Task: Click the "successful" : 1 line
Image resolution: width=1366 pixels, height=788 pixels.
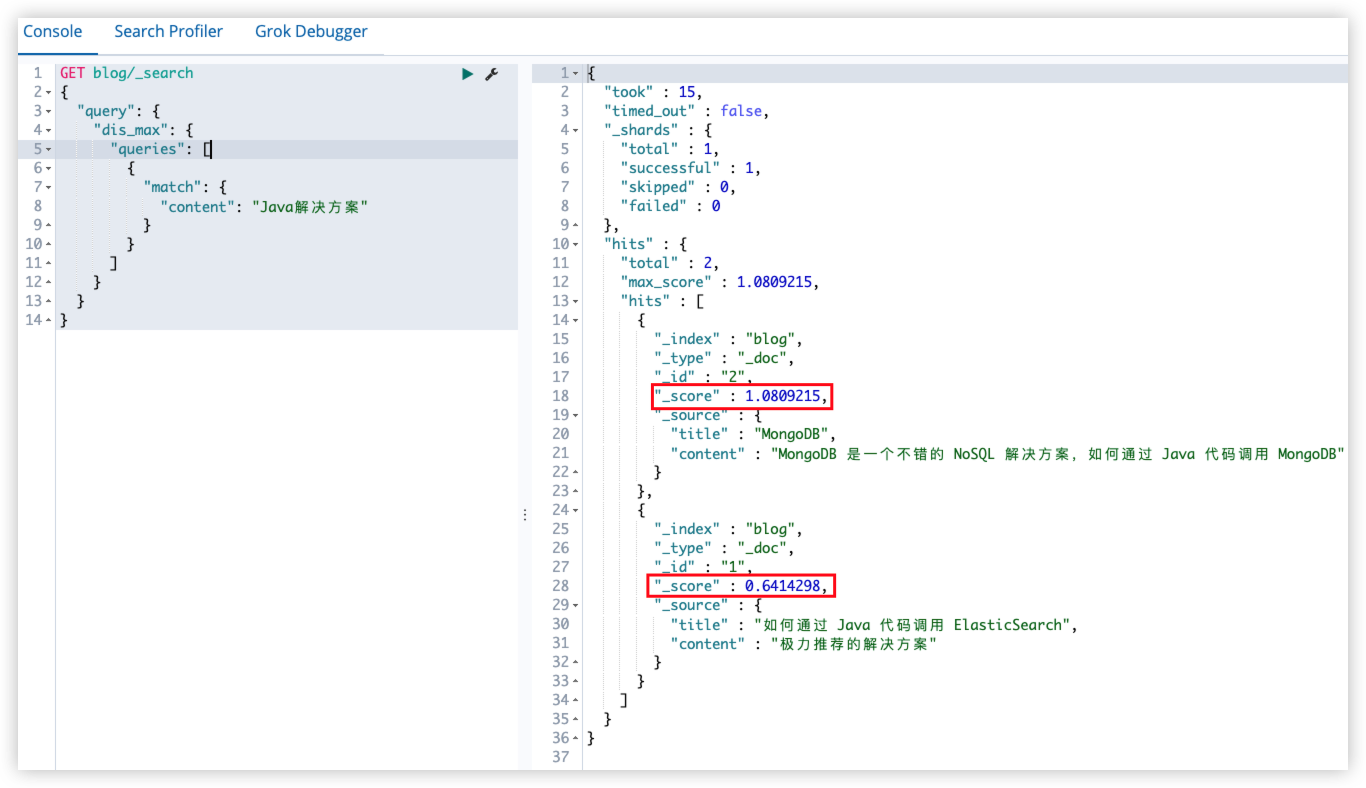Action: point(691,168)
